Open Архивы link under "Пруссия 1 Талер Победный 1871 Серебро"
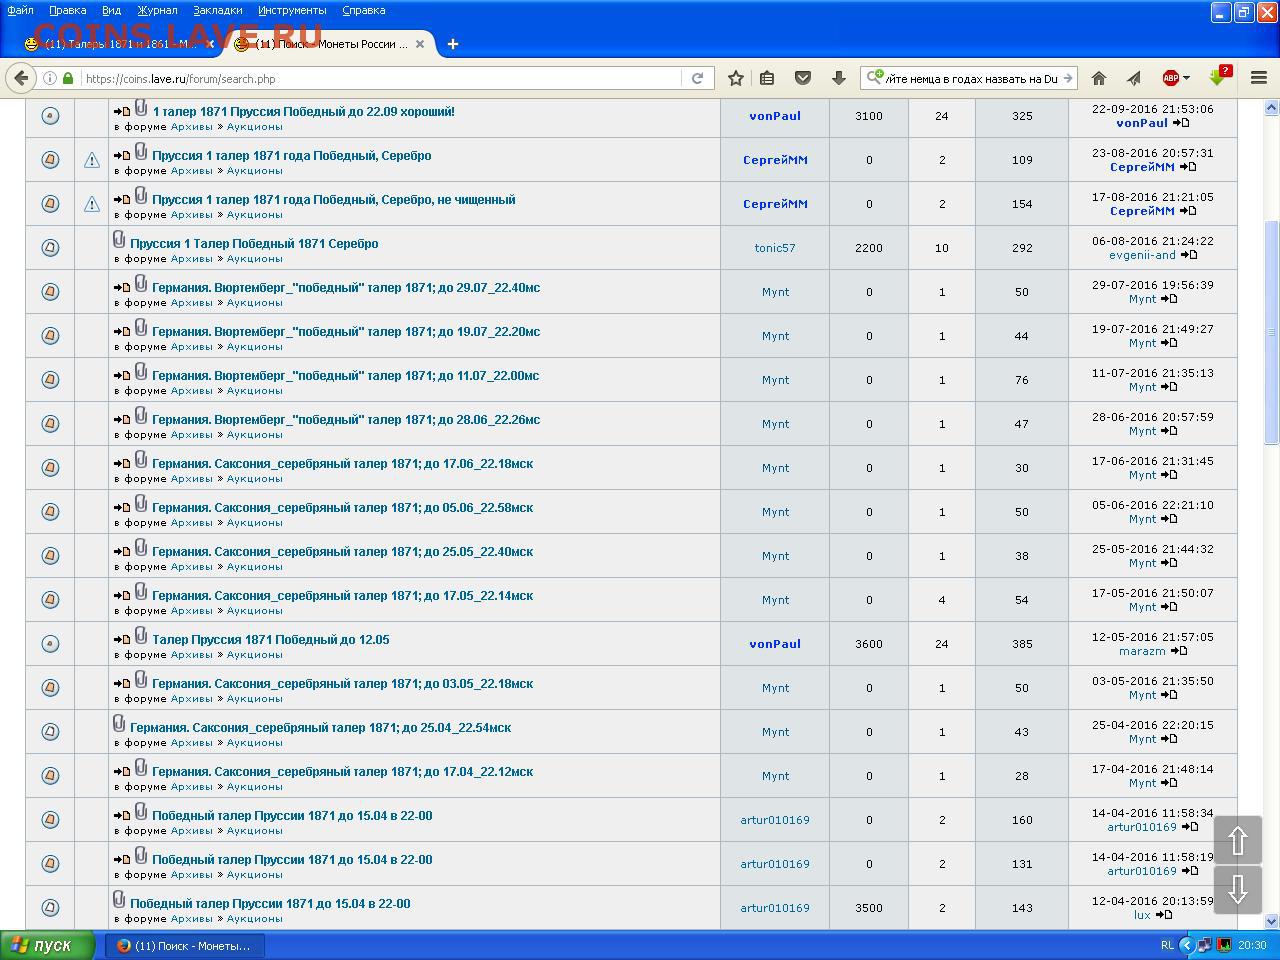Screen dimensions: 1280x960 [x=191, y=259]
